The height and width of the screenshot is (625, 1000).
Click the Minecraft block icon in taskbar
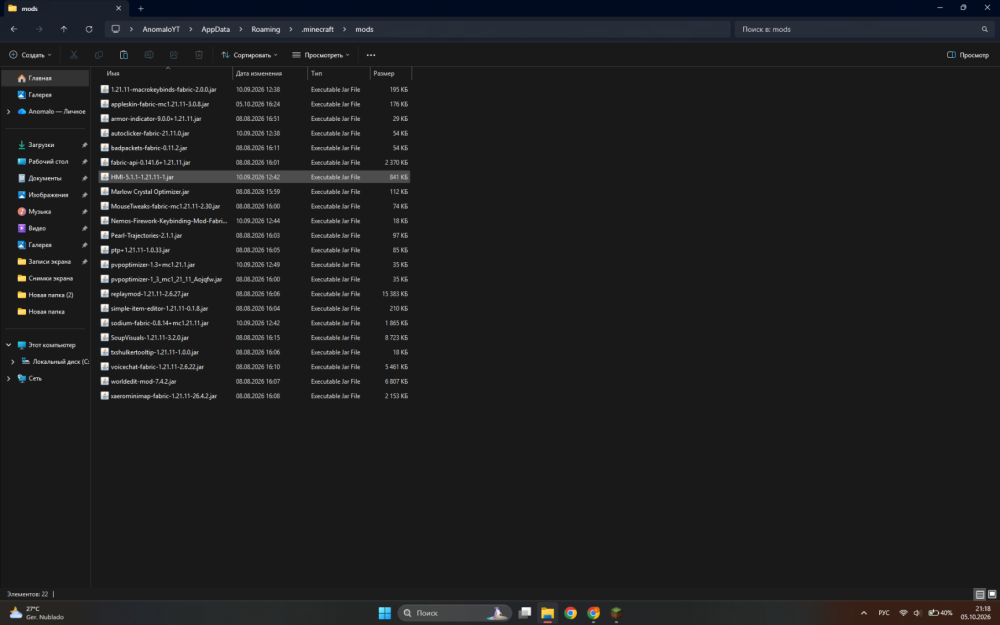616,613
